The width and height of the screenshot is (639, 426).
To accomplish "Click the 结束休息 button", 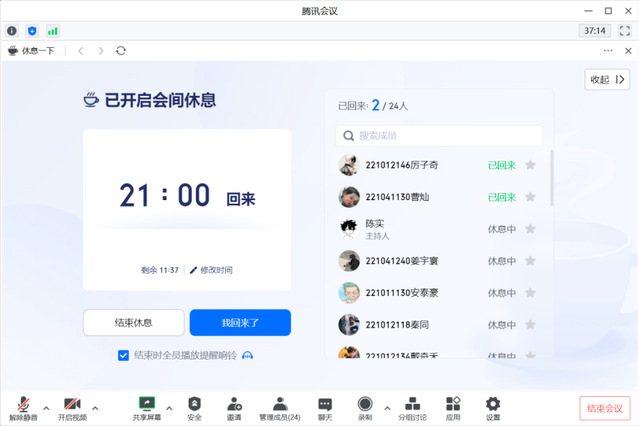I will (133, 322).
